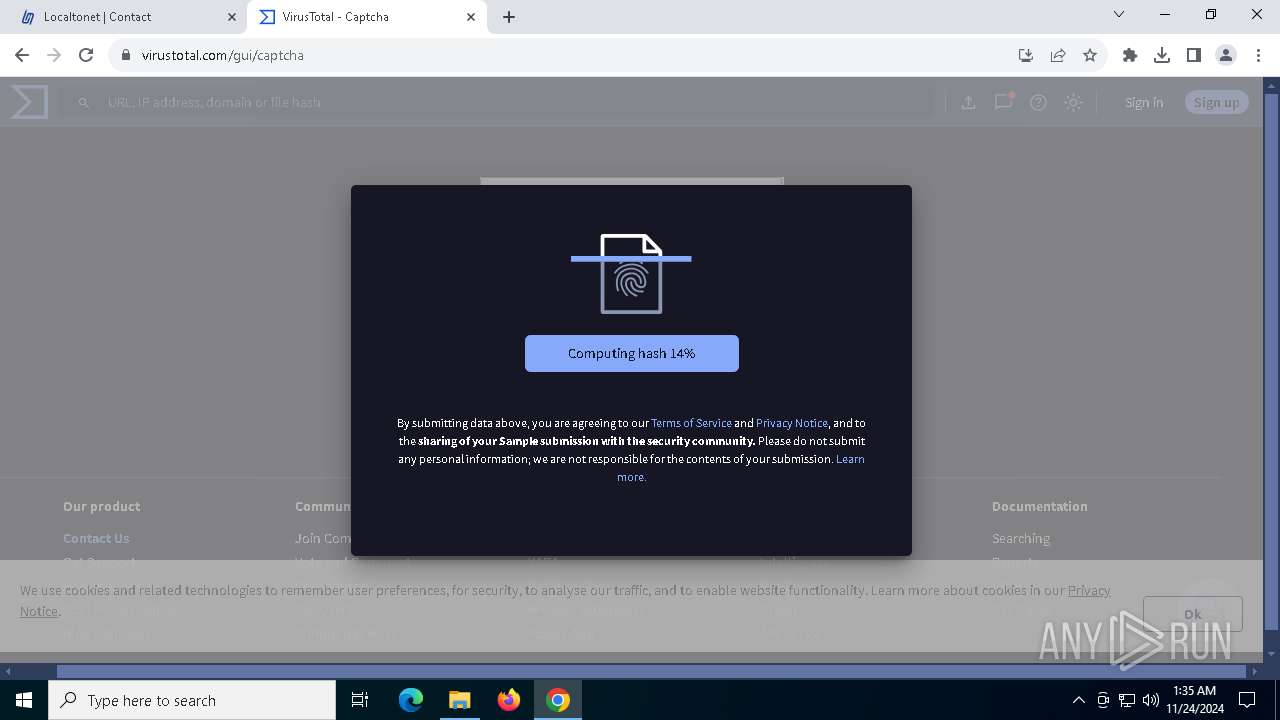This screenshot has height=720, width=1280.
Task: Open the Chrome profile avatar
Action: coord(1226,55)
